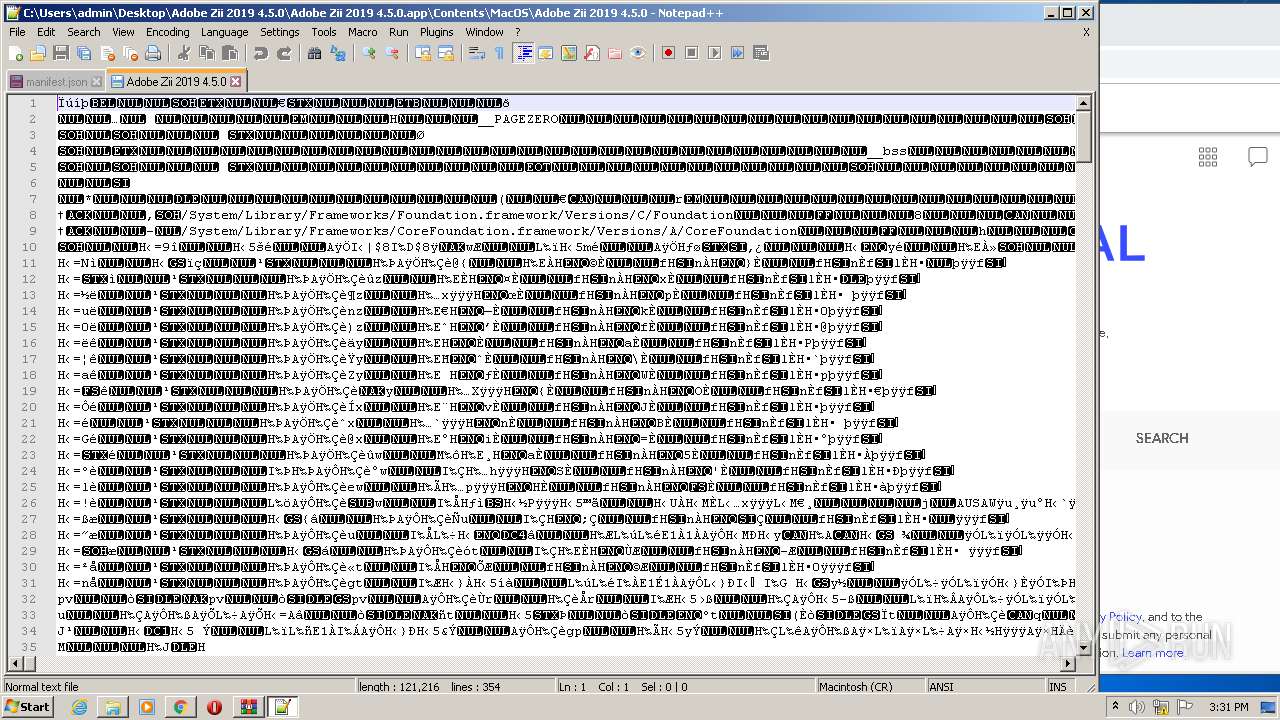The image size is (1280, 720).
Task: Open the Document Map icon
Action: click(569, 53)
